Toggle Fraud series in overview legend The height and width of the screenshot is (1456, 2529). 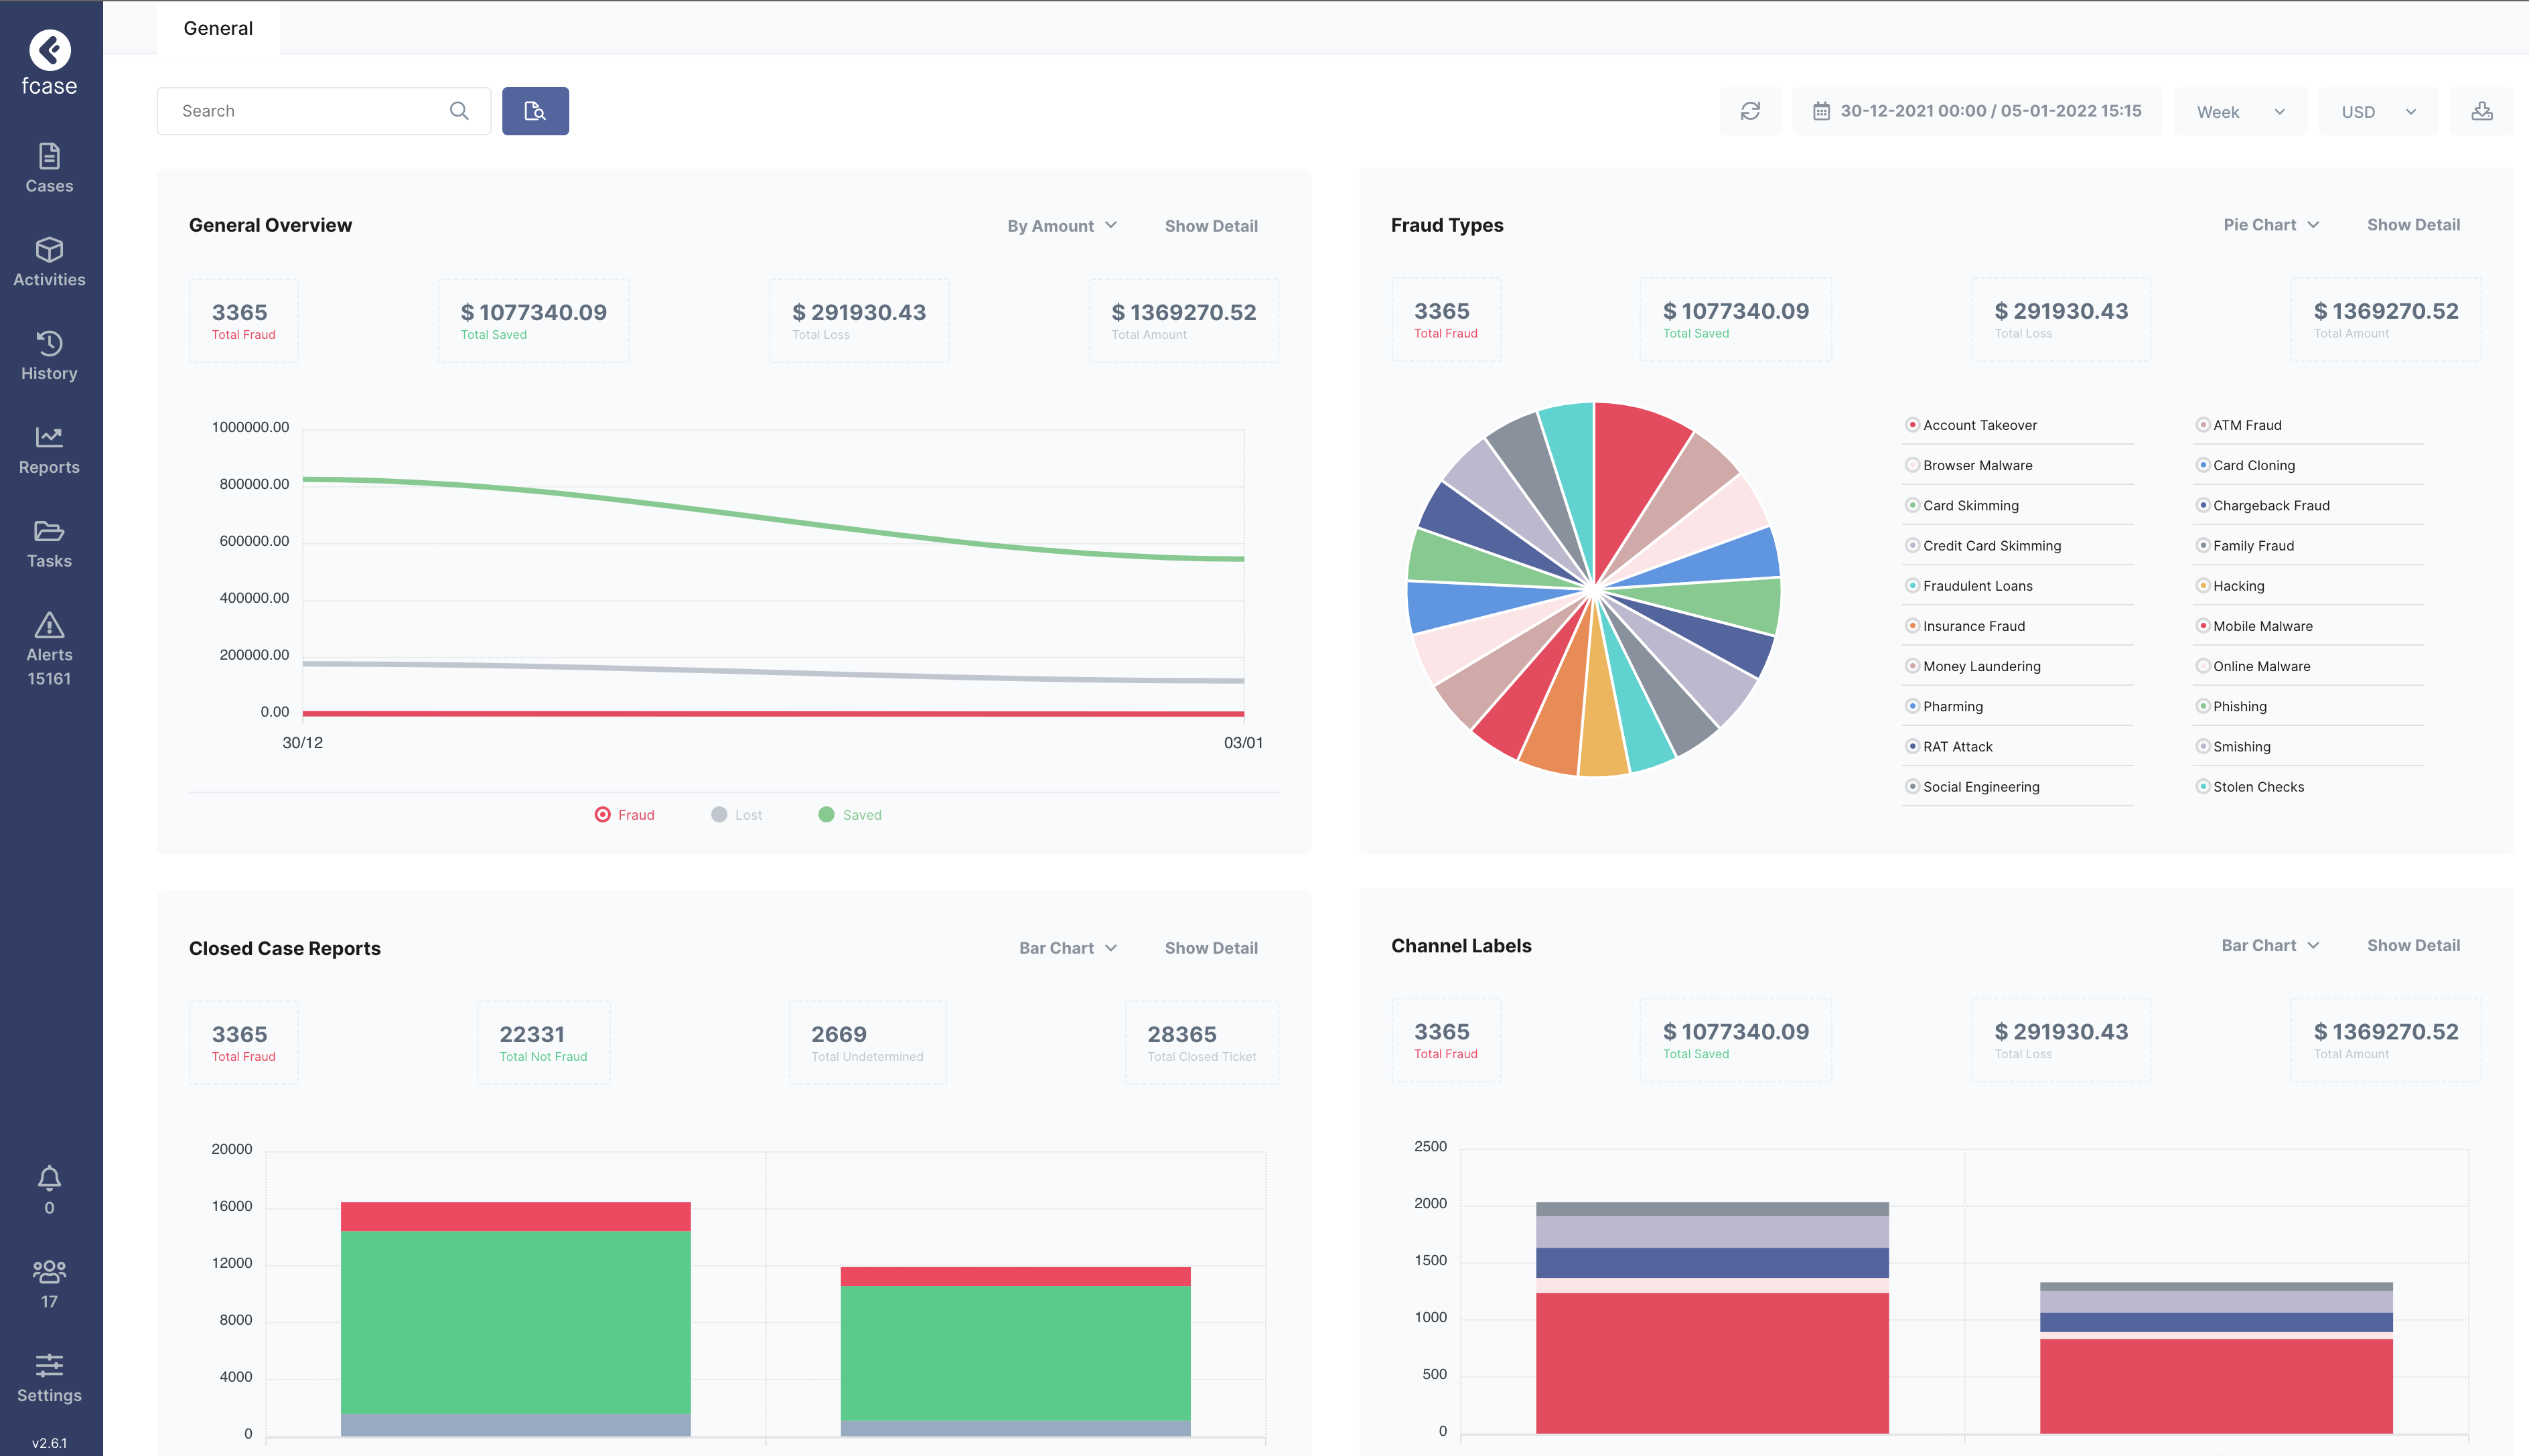pyautogui.click(x=624, y=815)
